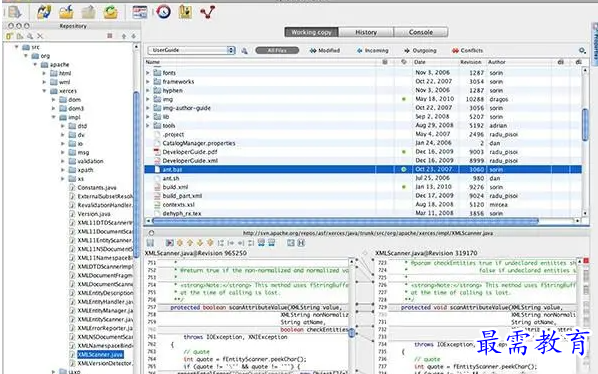Open the gear settings icon near Conflicts
The height and width of the screenshot is (374, 598).
click(x=582, y=50)
